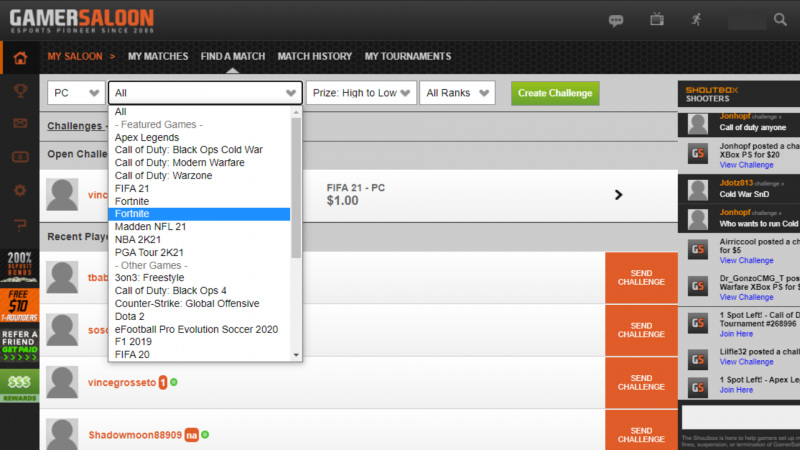Viewport: 800px width, 450px height.
Task: Click avatar of Shadowmoon88909
Action: tap(62, 434)
